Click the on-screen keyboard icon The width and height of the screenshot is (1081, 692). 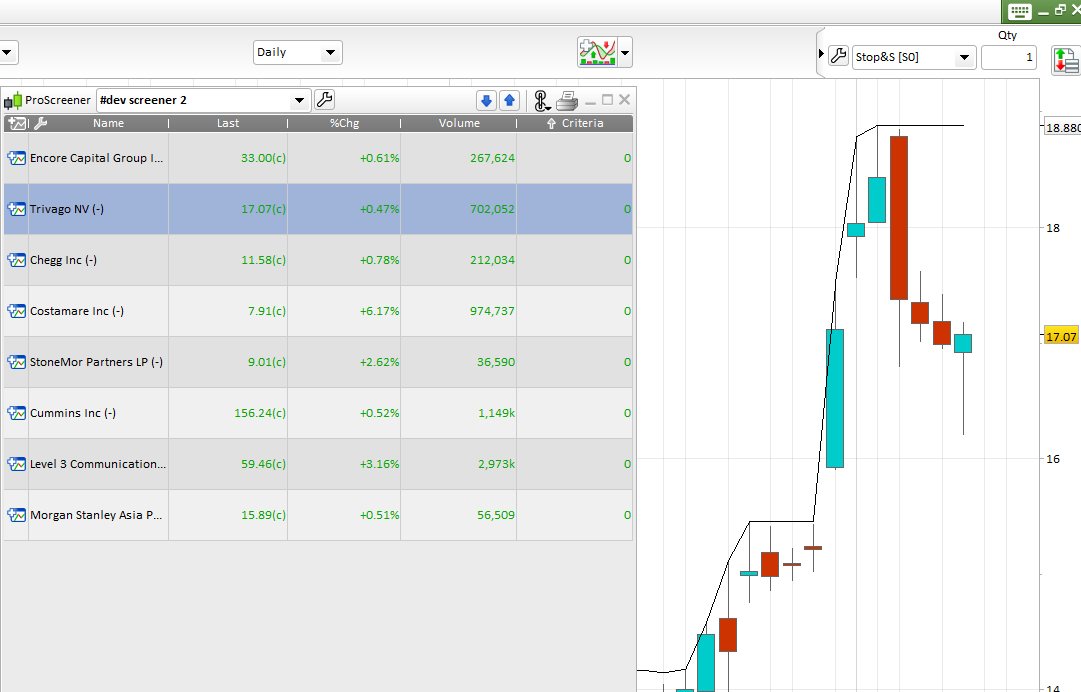[1020, 11]
